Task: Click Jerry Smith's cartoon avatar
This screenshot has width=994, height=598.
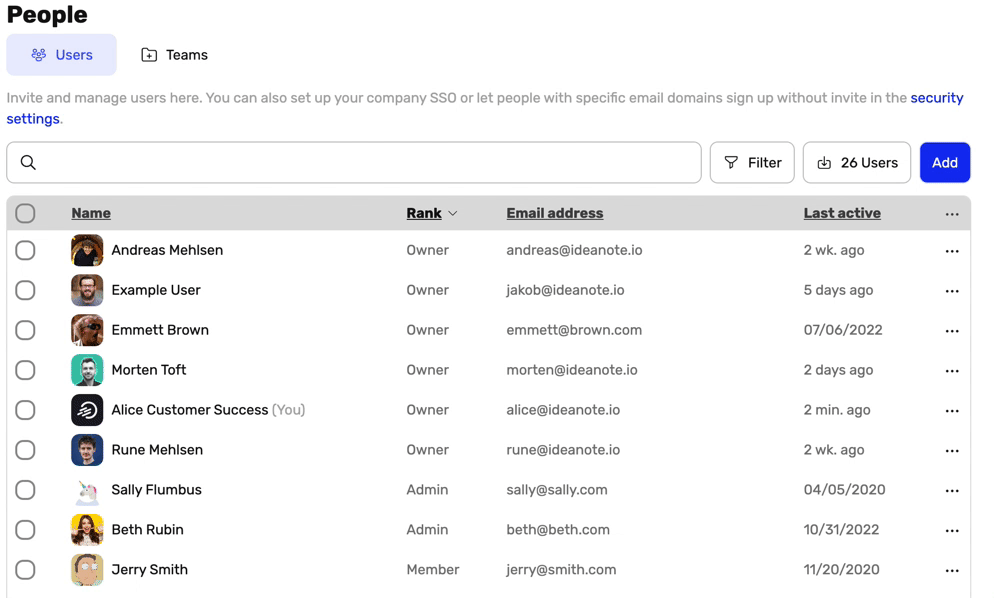Action: [87, 569]
